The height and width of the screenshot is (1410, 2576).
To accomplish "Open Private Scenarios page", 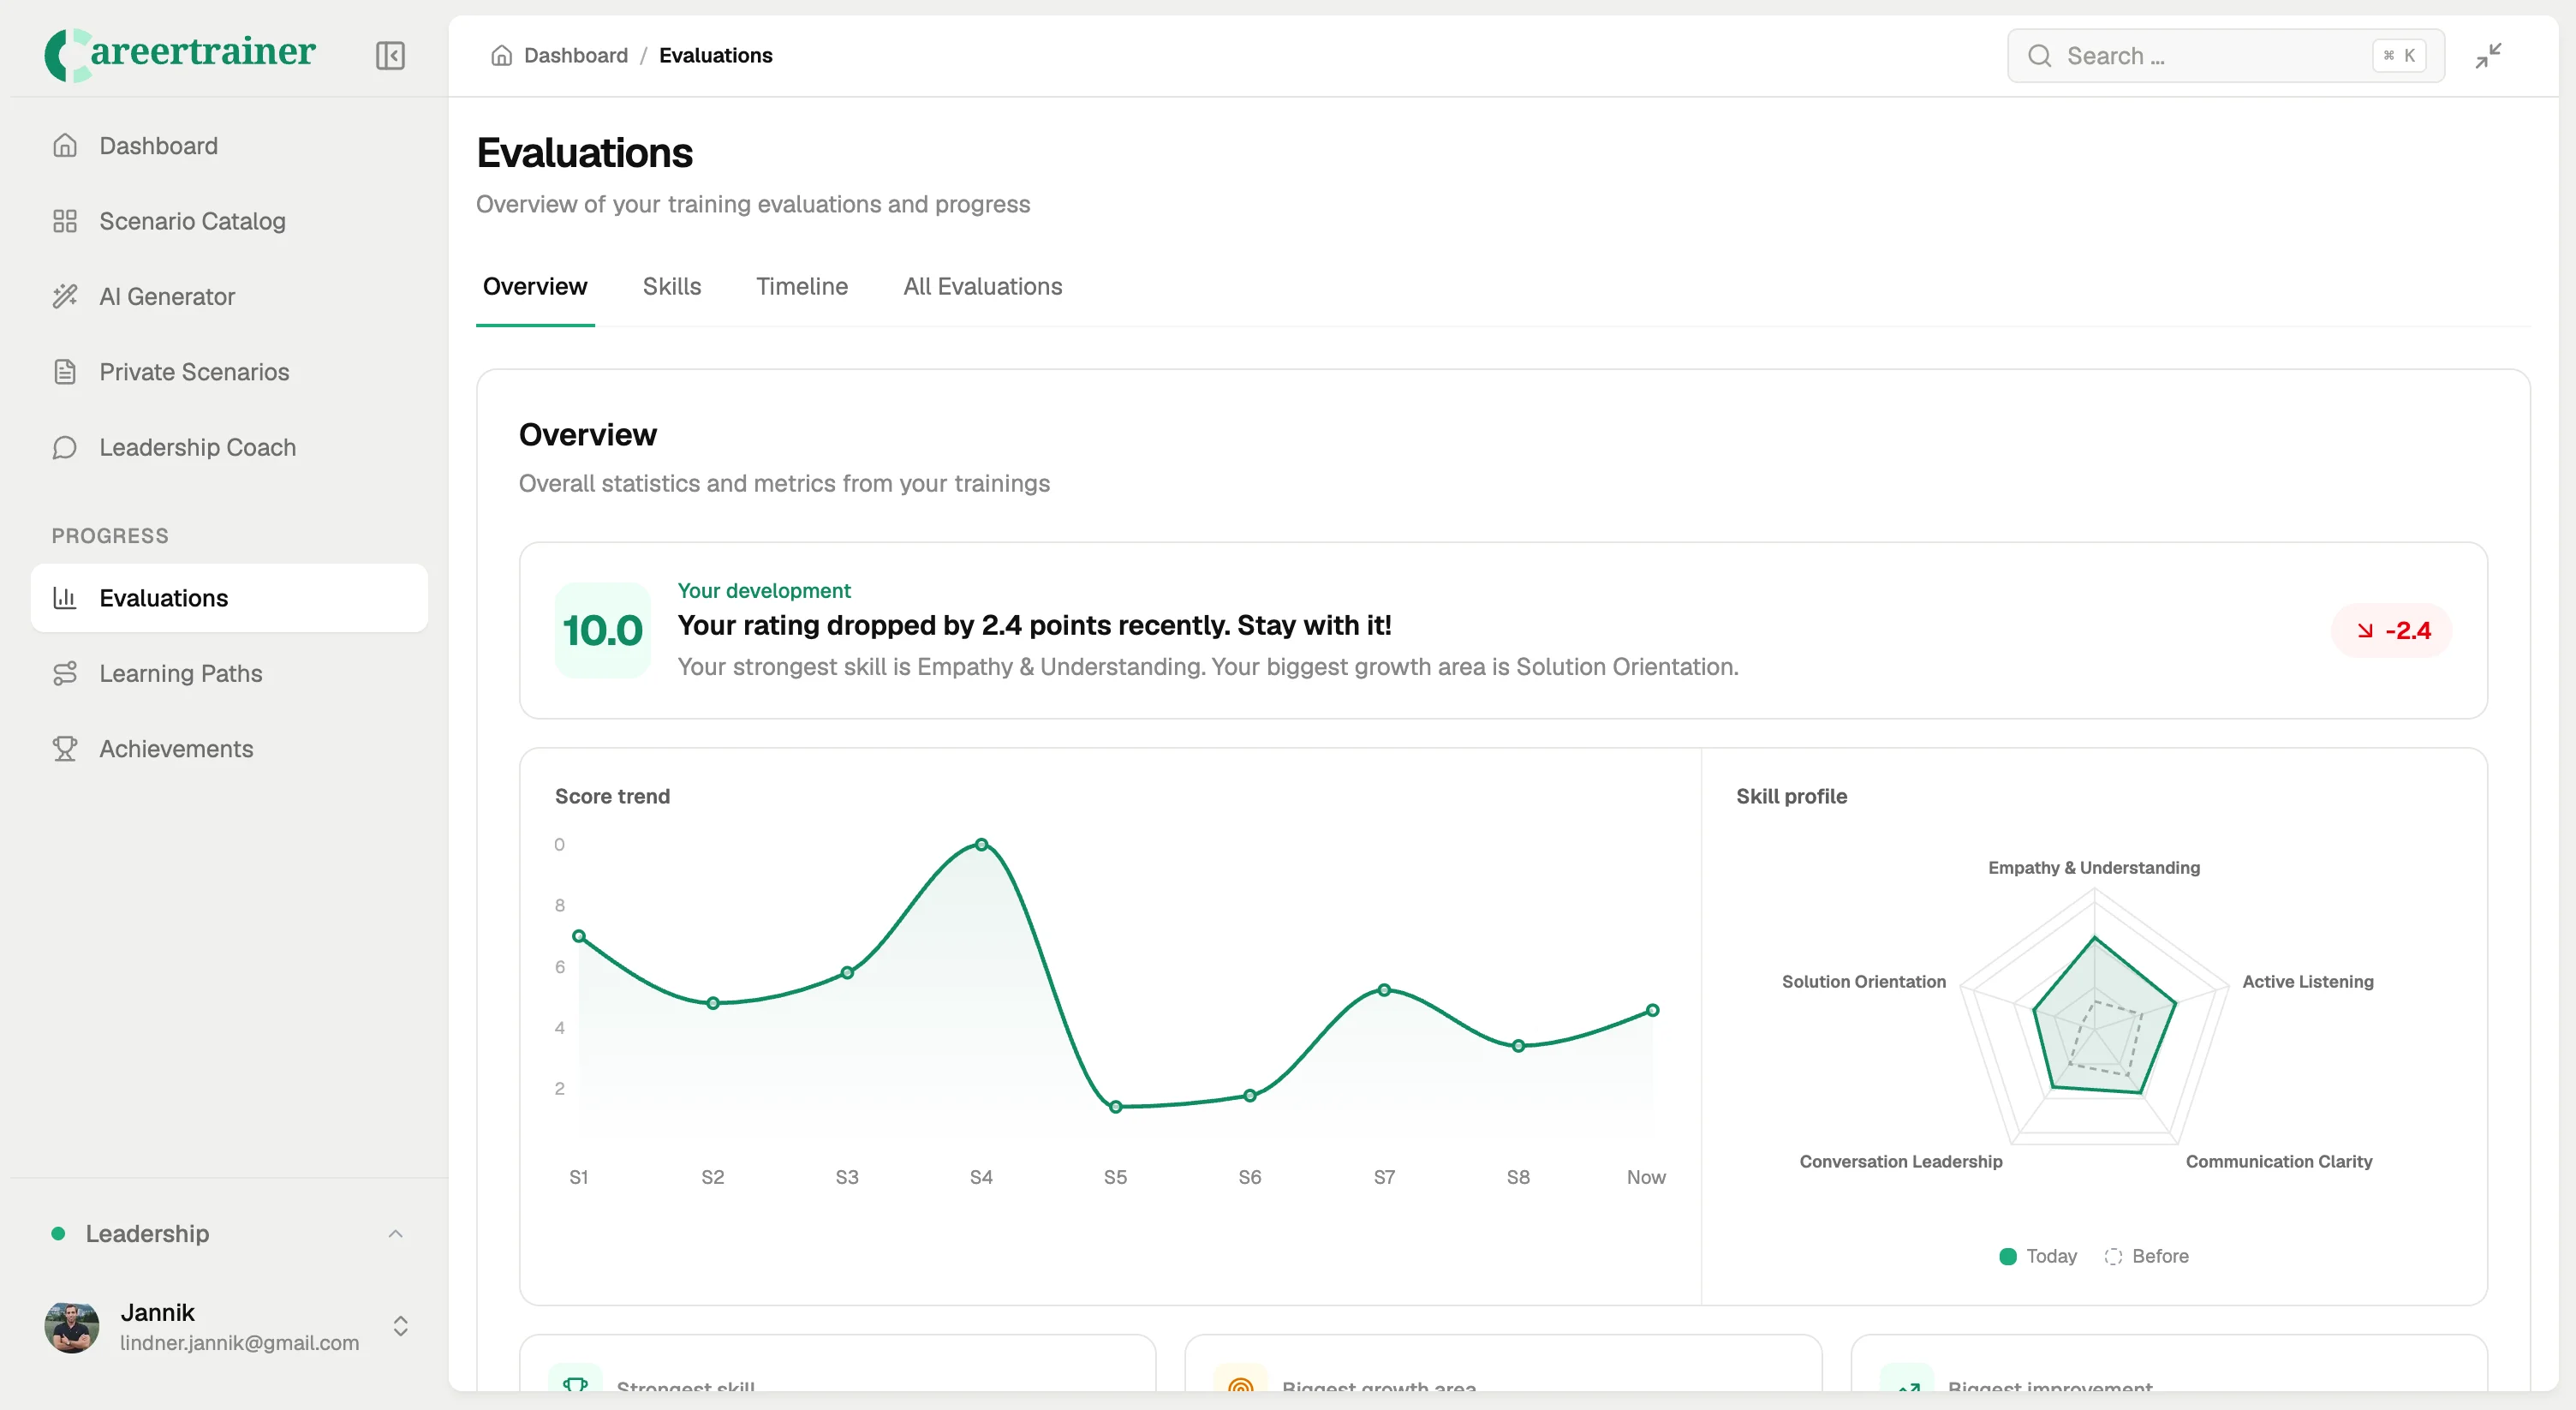I will [229, 372].
